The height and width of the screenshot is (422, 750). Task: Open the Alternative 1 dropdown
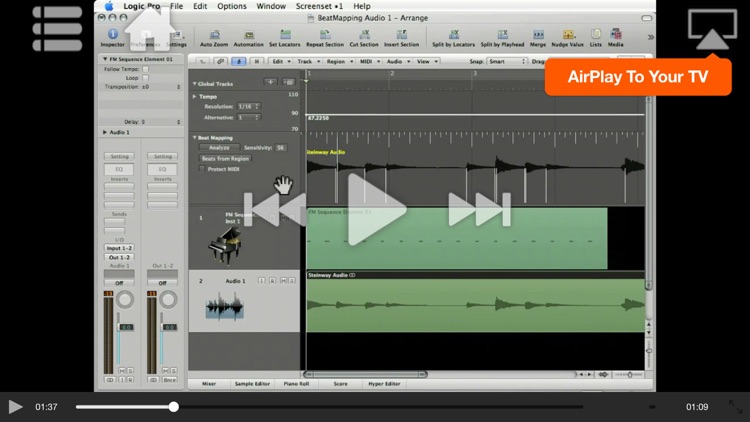pyautogui.click(x=248, y=117)
